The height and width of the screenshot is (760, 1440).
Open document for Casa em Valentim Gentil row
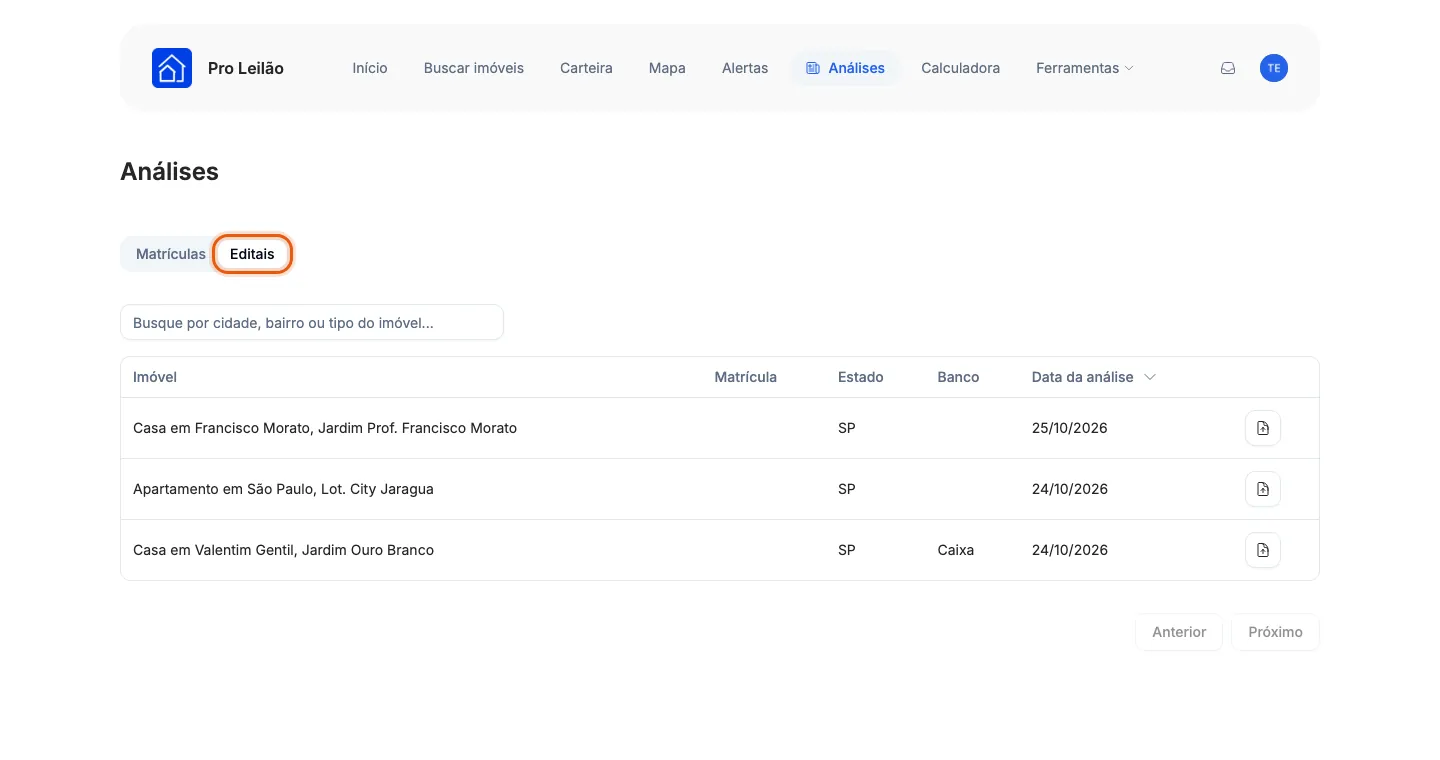[1263, 550]
